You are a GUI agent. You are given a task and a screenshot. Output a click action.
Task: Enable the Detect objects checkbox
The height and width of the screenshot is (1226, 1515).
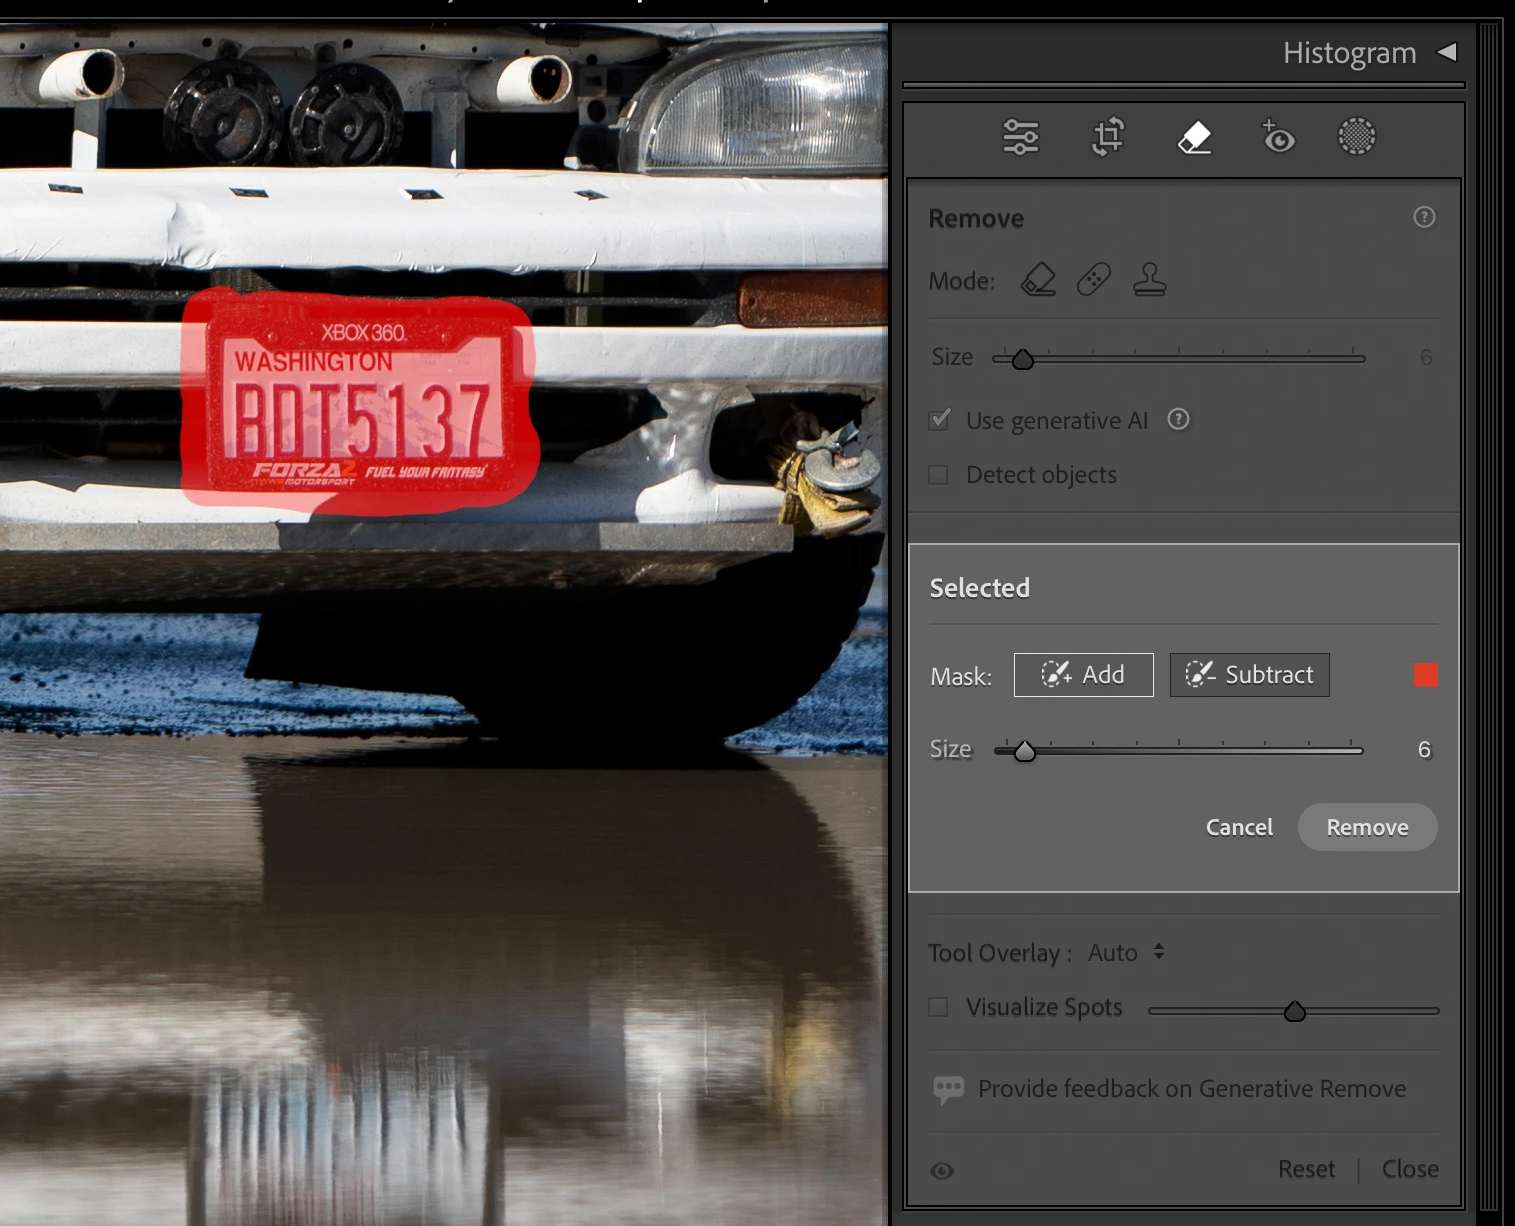tap(938, 474)
